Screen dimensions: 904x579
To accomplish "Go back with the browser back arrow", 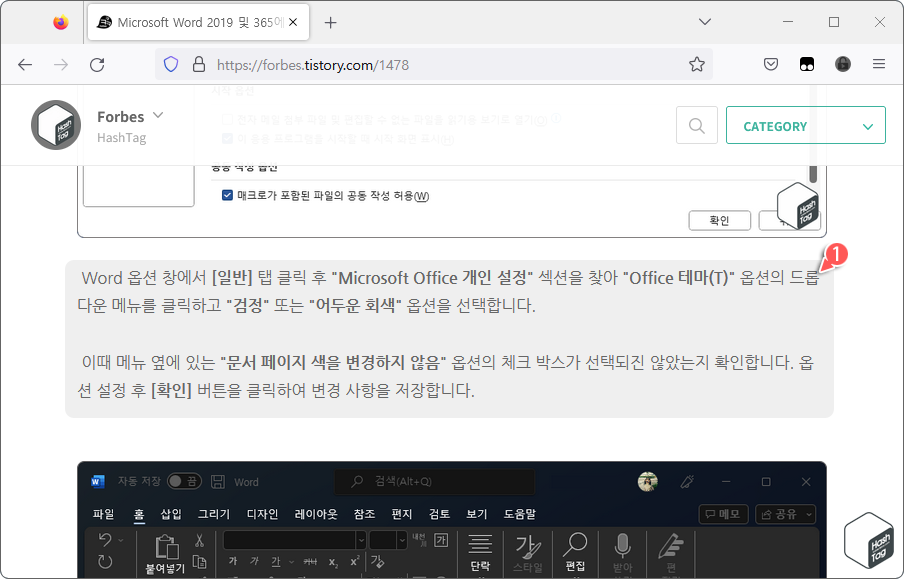I will 25,65.
